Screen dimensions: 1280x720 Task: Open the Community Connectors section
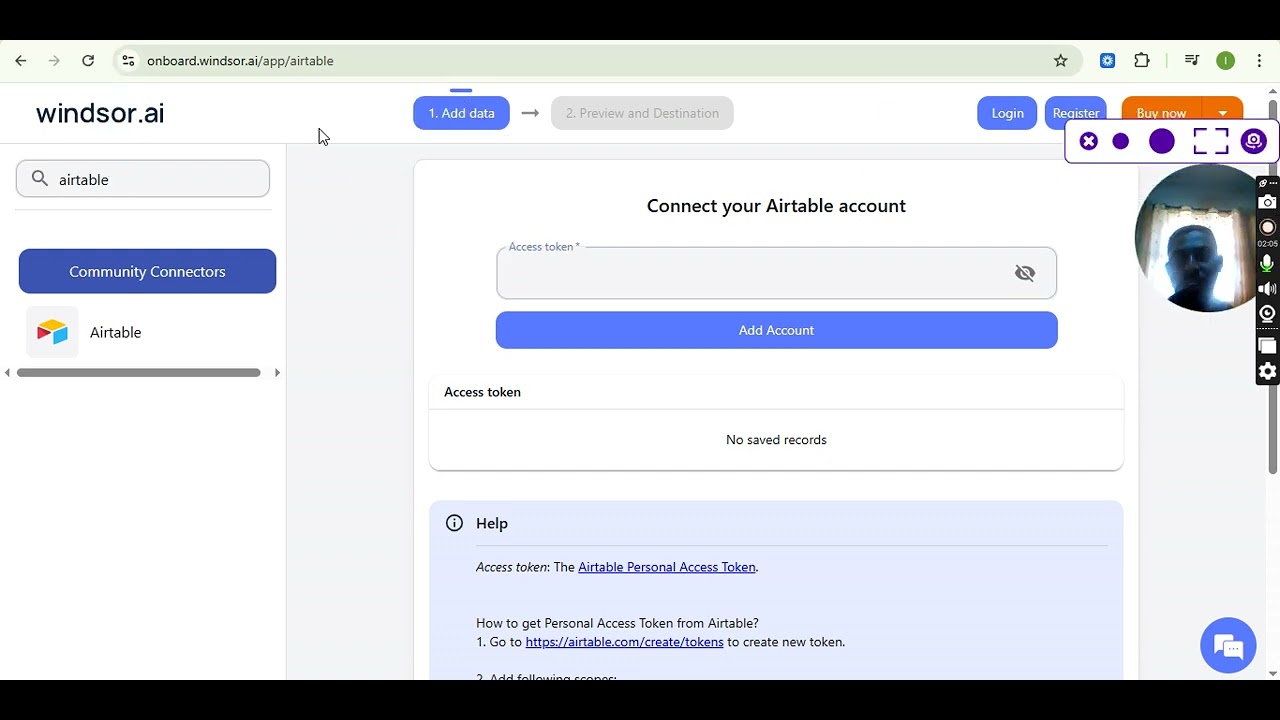pos(147,271)
